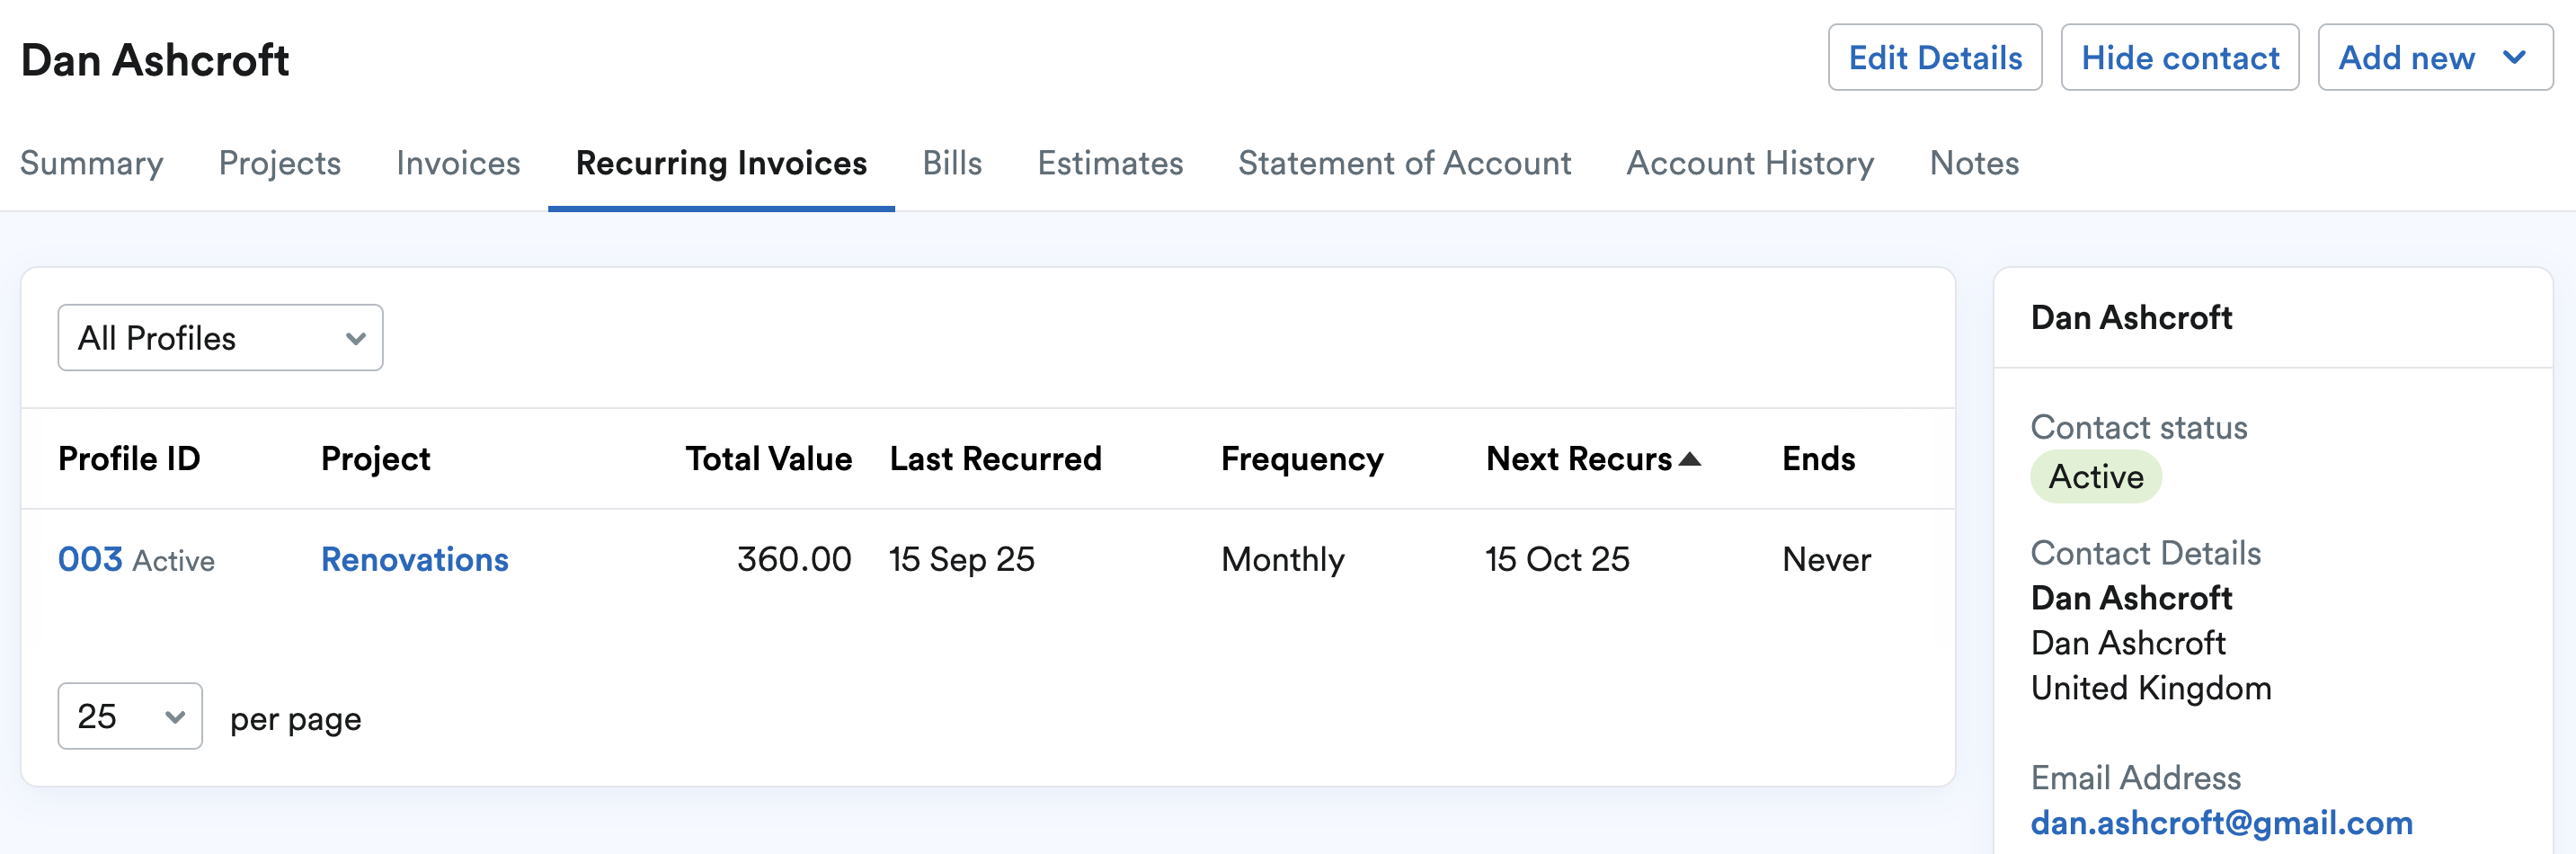Screen dimensions: 2576x854
Task: Switch to the Summary tab
Action: [92, 163]
